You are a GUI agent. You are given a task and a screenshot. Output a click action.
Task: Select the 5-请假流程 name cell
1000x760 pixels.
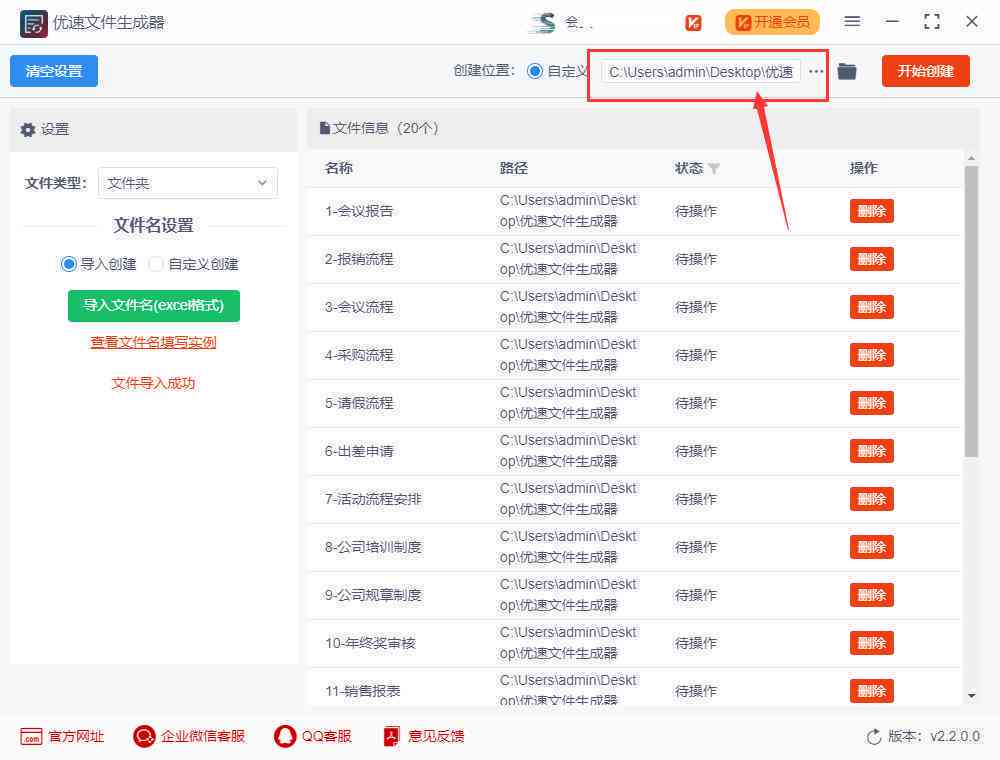point(359,403)
